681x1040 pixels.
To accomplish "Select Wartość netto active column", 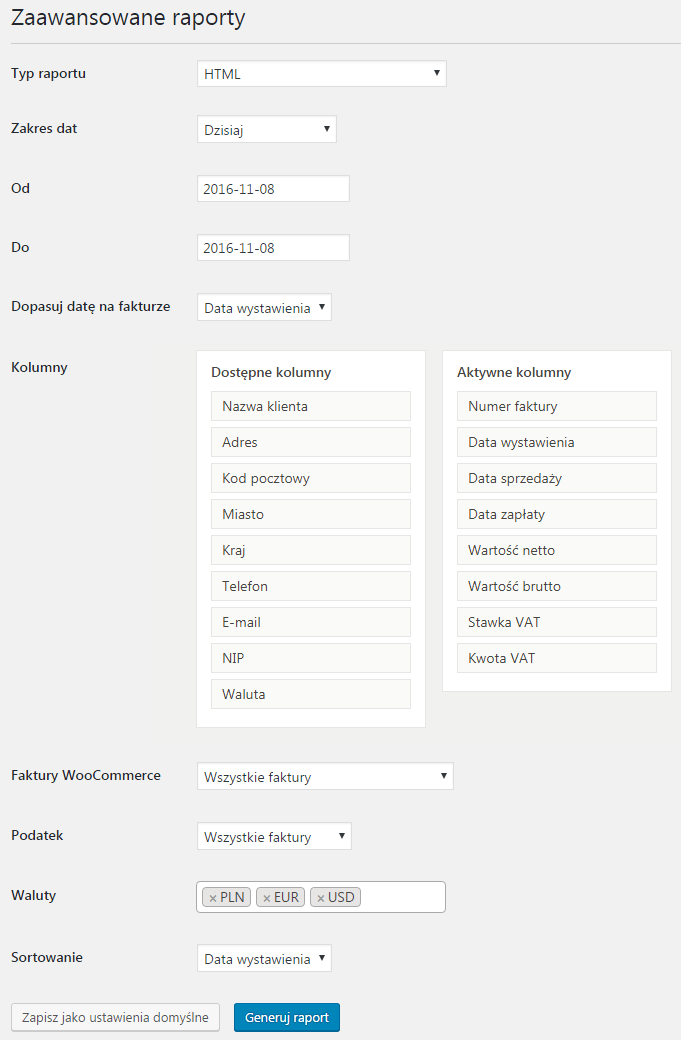I will pyautogui.click(x=557, y=551).
